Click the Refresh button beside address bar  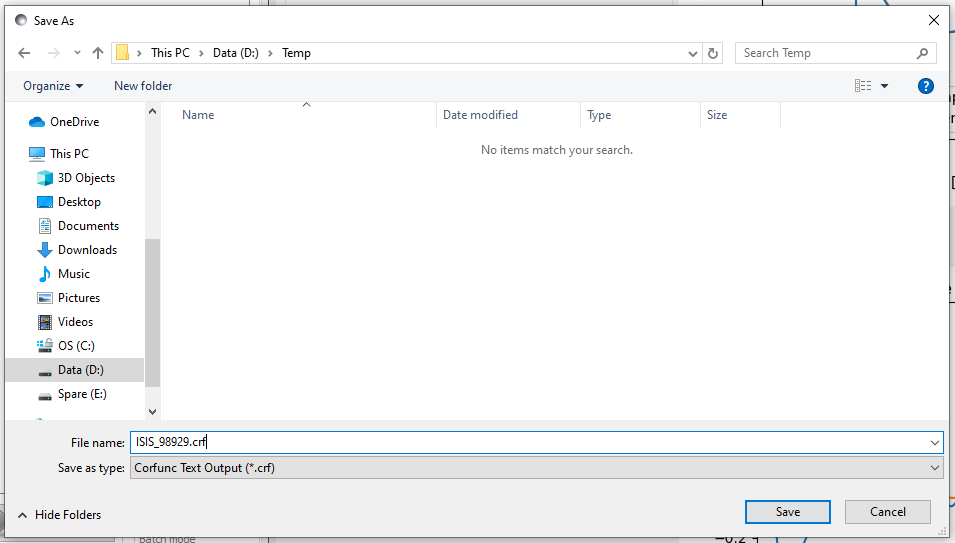tap(713, 53)
